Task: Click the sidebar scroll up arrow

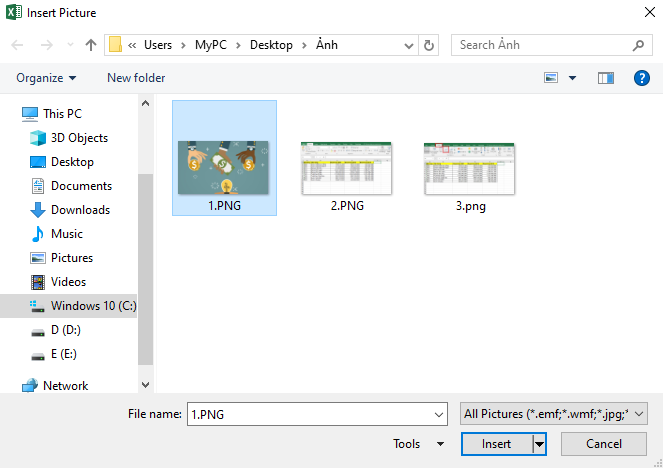Action: (x=145, y=103)
